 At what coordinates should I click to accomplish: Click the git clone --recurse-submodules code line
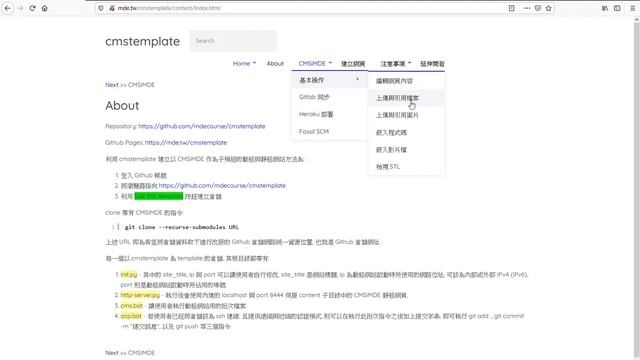[x=182, y=227]
